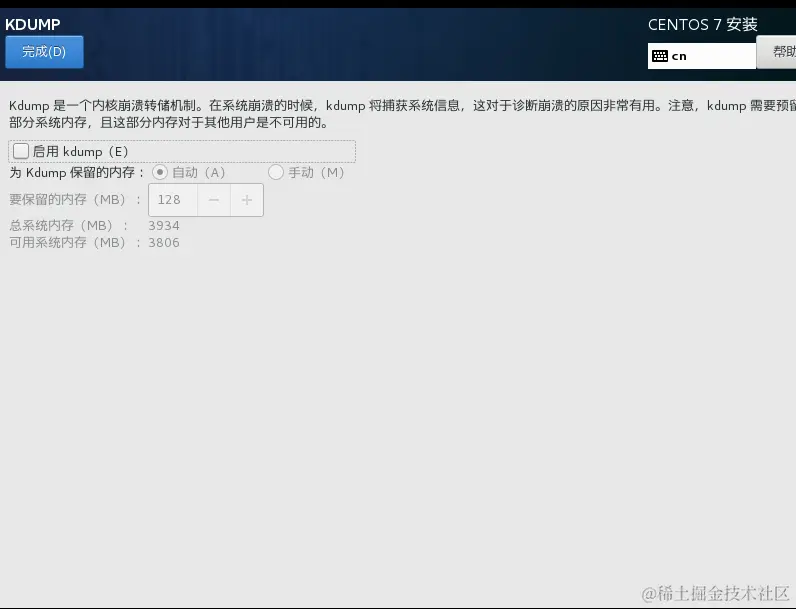Click the 要保留的内存 (MB) label

[x=75, y=199]
